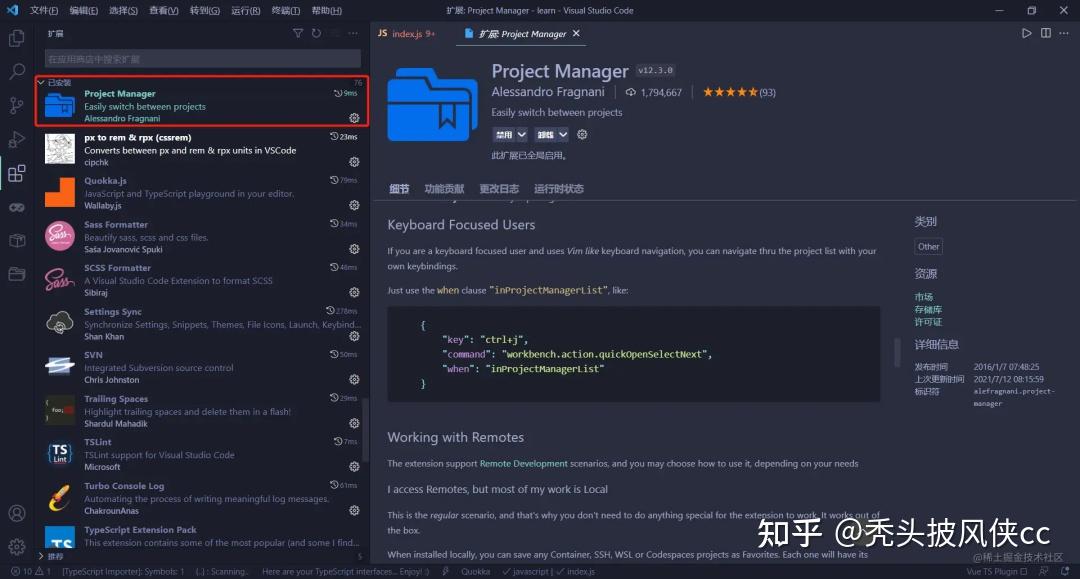The height and width of the screenshot is (579, 1080).
Task: Select the Extensions icon in activity bar
Action: [x=17, y=173]
